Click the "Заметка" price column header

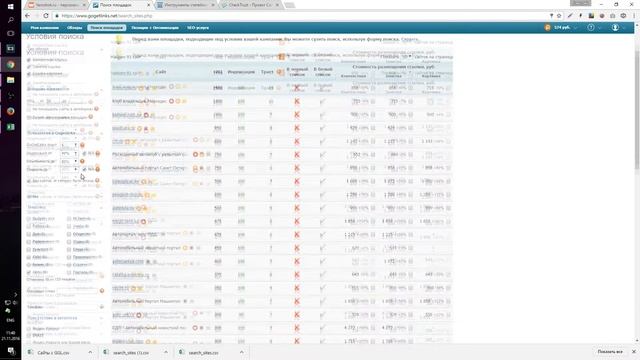point(393,76)
